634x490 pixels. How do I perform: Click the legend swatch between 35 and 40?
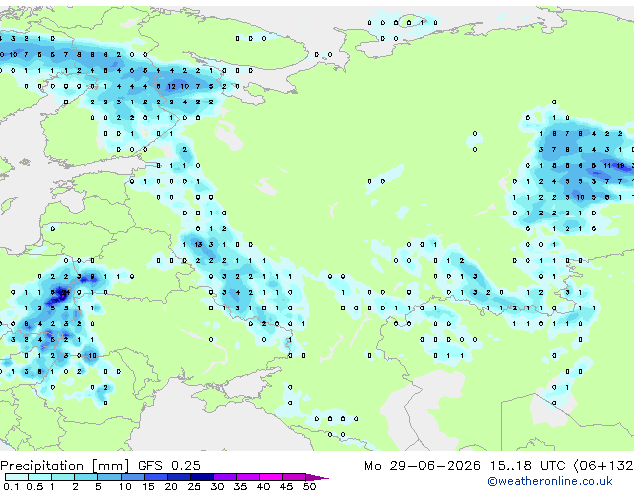(248, 477)
